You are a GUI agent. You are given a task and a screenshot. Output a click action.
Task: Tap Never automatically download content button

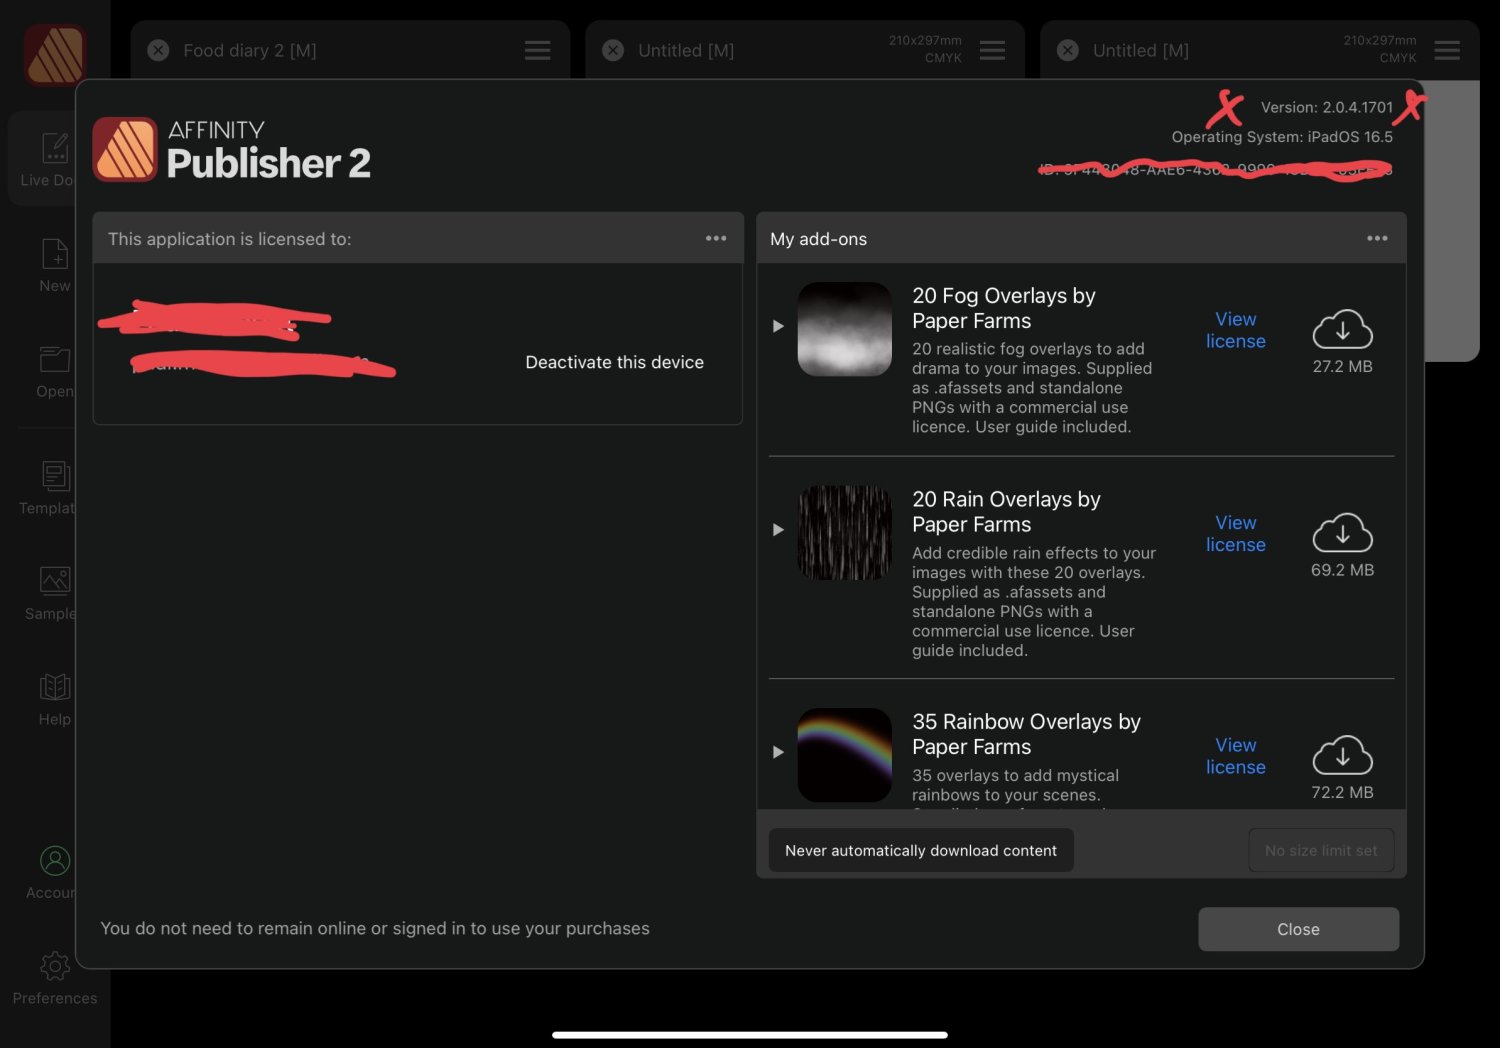coord(921,850)
